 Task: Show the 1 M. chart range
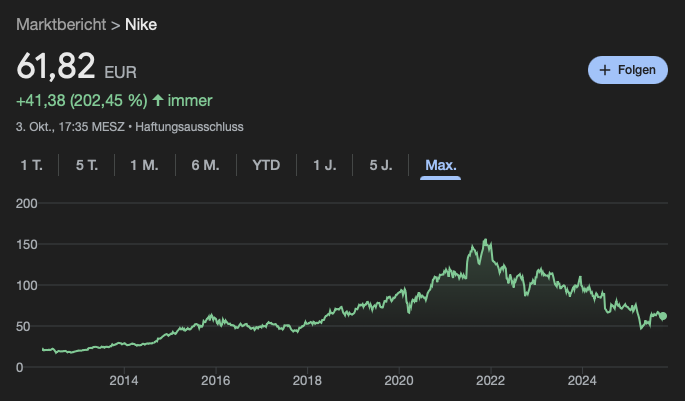[x=144, y=165]
